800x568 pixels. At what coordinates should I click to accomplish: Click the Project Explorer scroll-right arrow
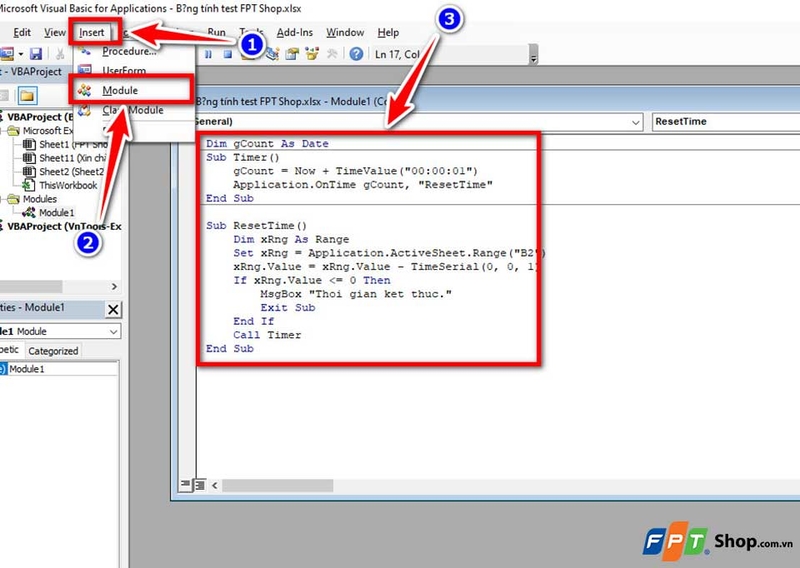(x=114, y=286)
